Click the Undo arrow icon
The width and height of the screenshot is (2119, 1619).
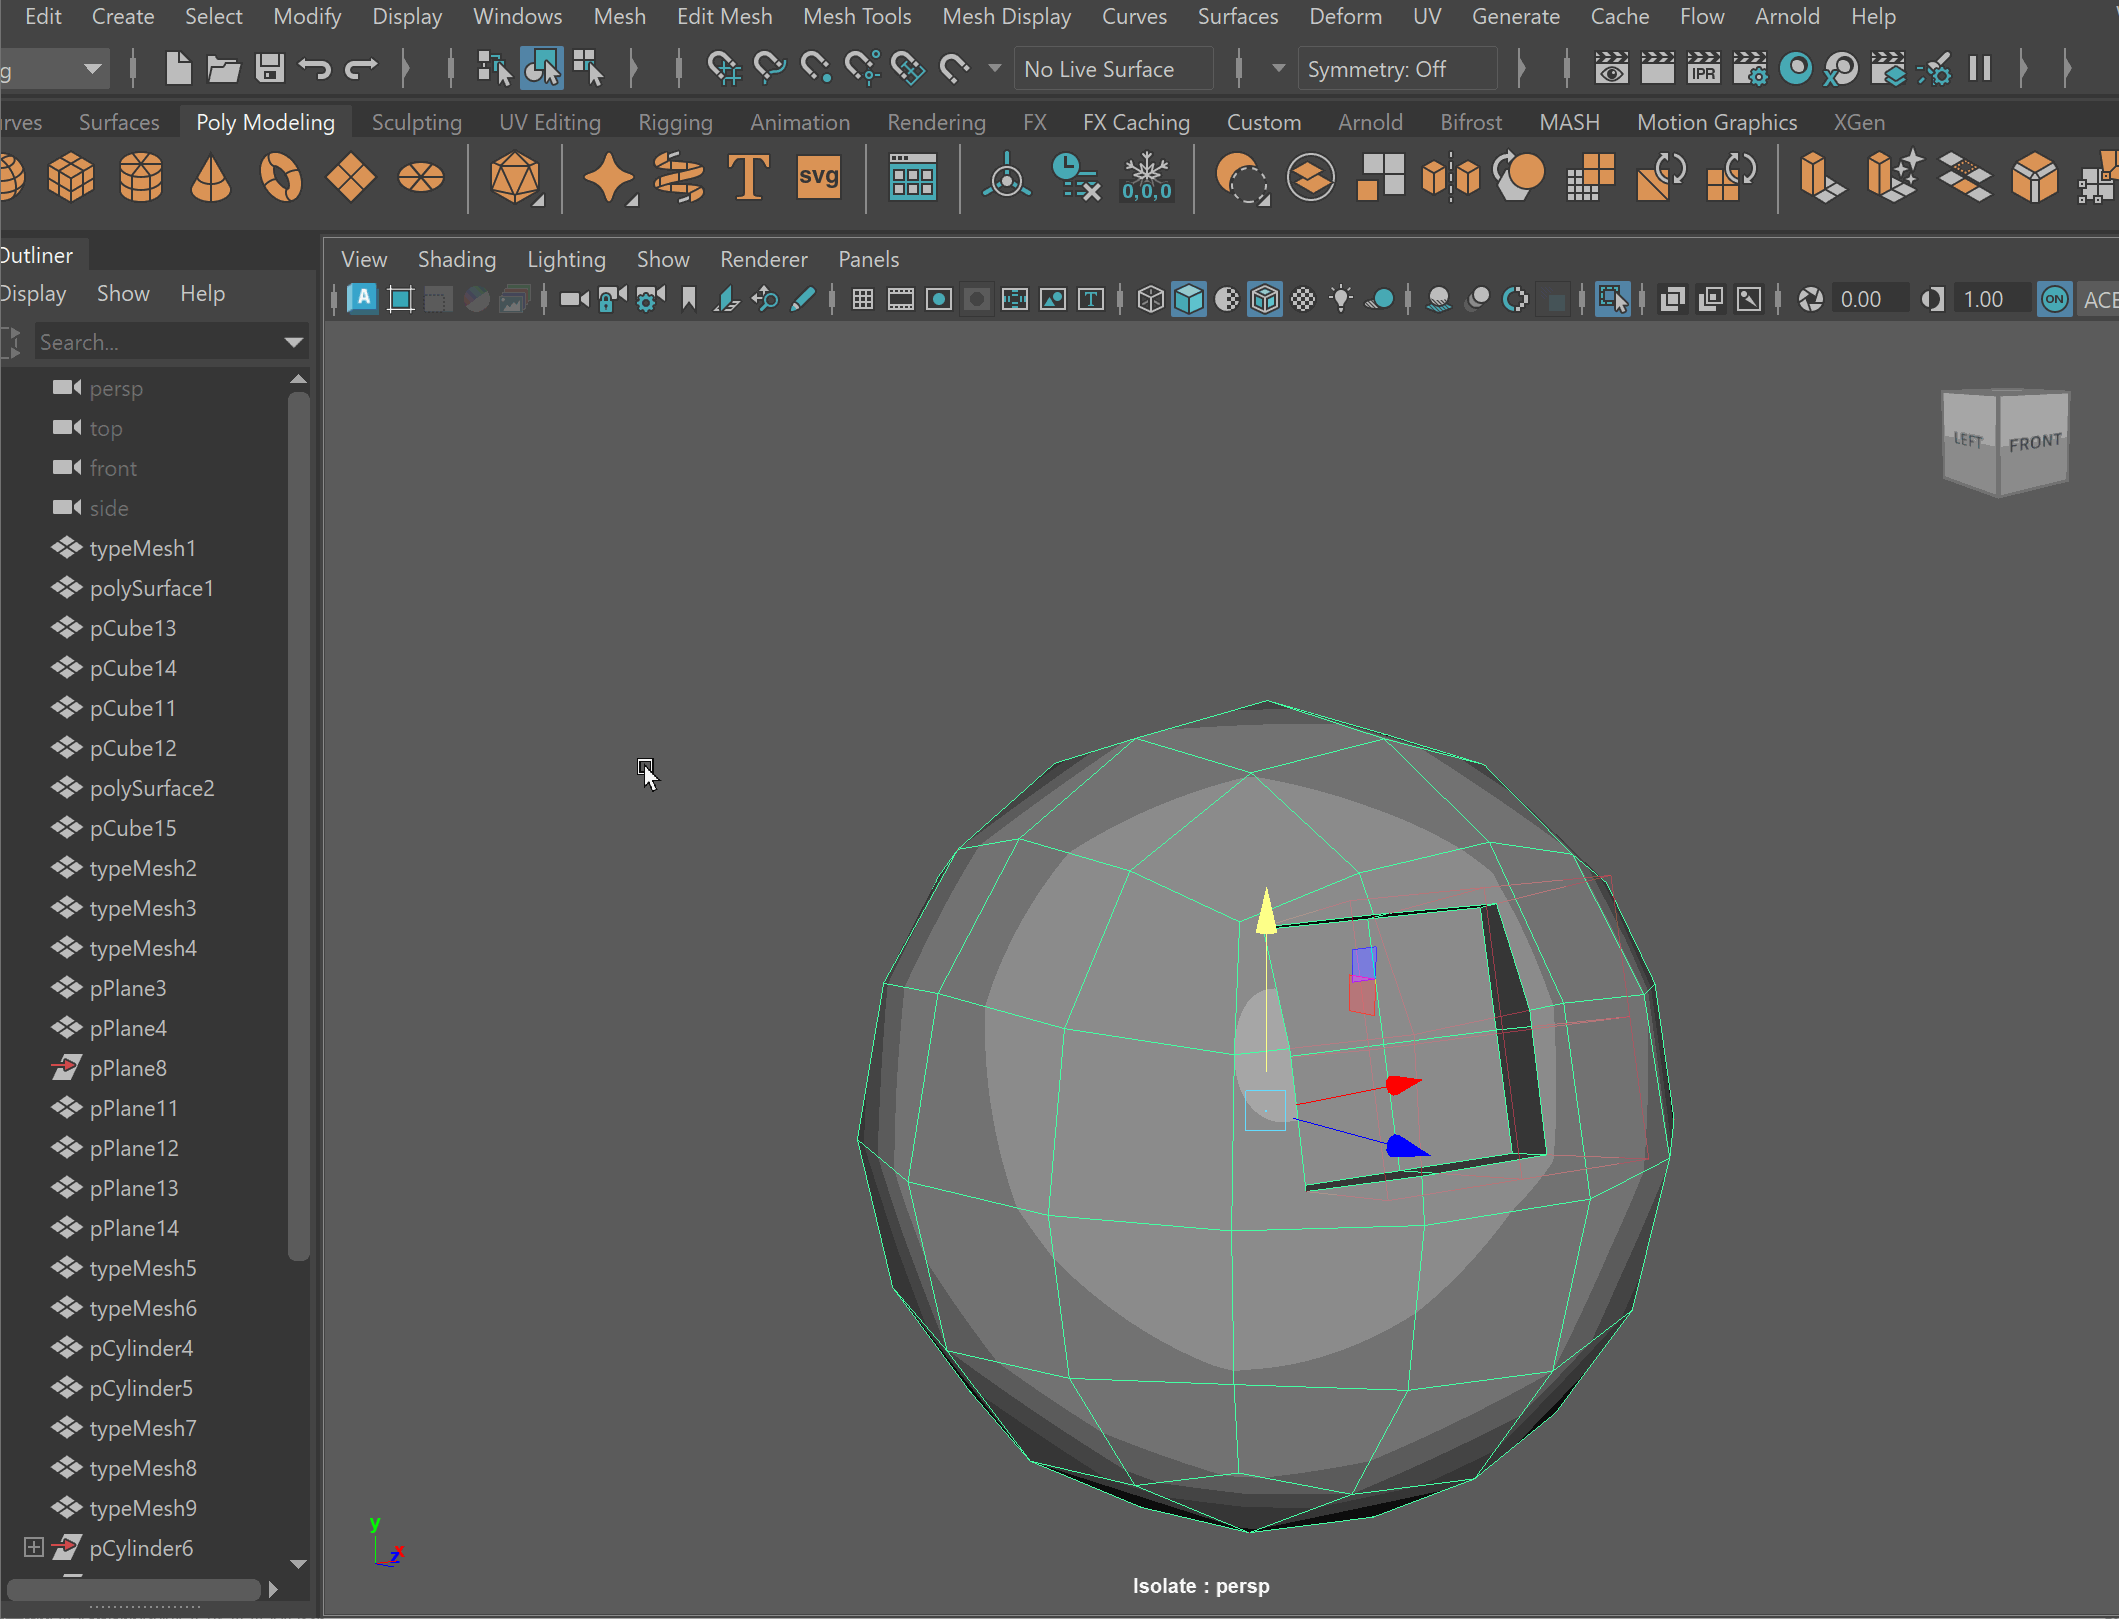[x=315, y=69]
